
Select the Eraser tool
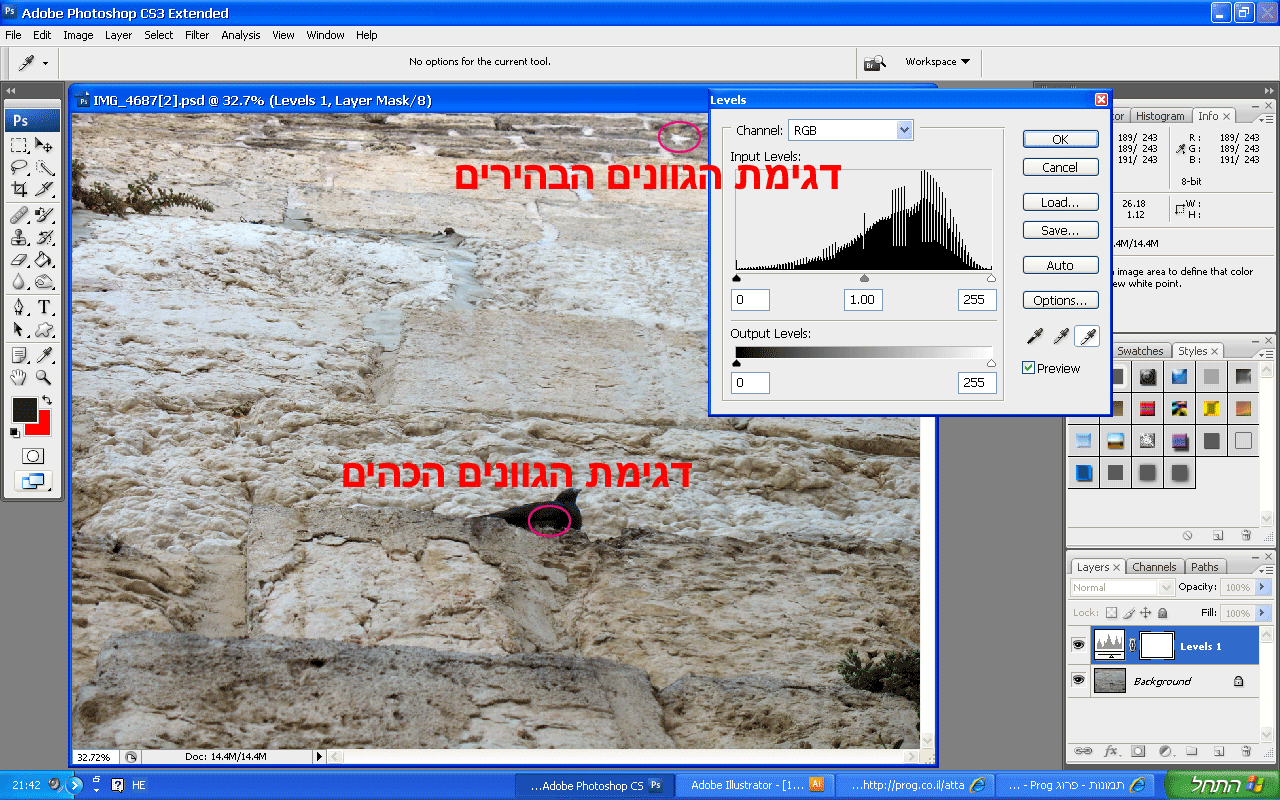pos(19,259)
